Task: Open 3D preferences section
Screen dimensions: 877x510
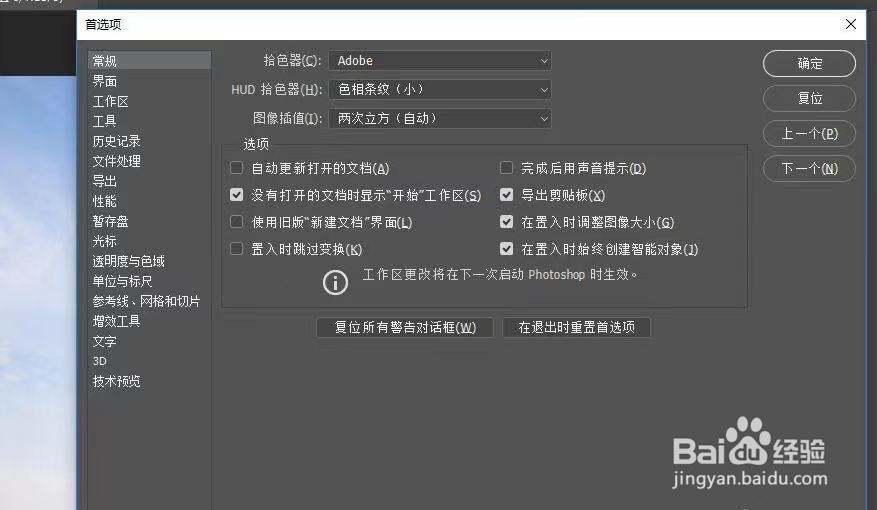Action: tap(100, 361)
